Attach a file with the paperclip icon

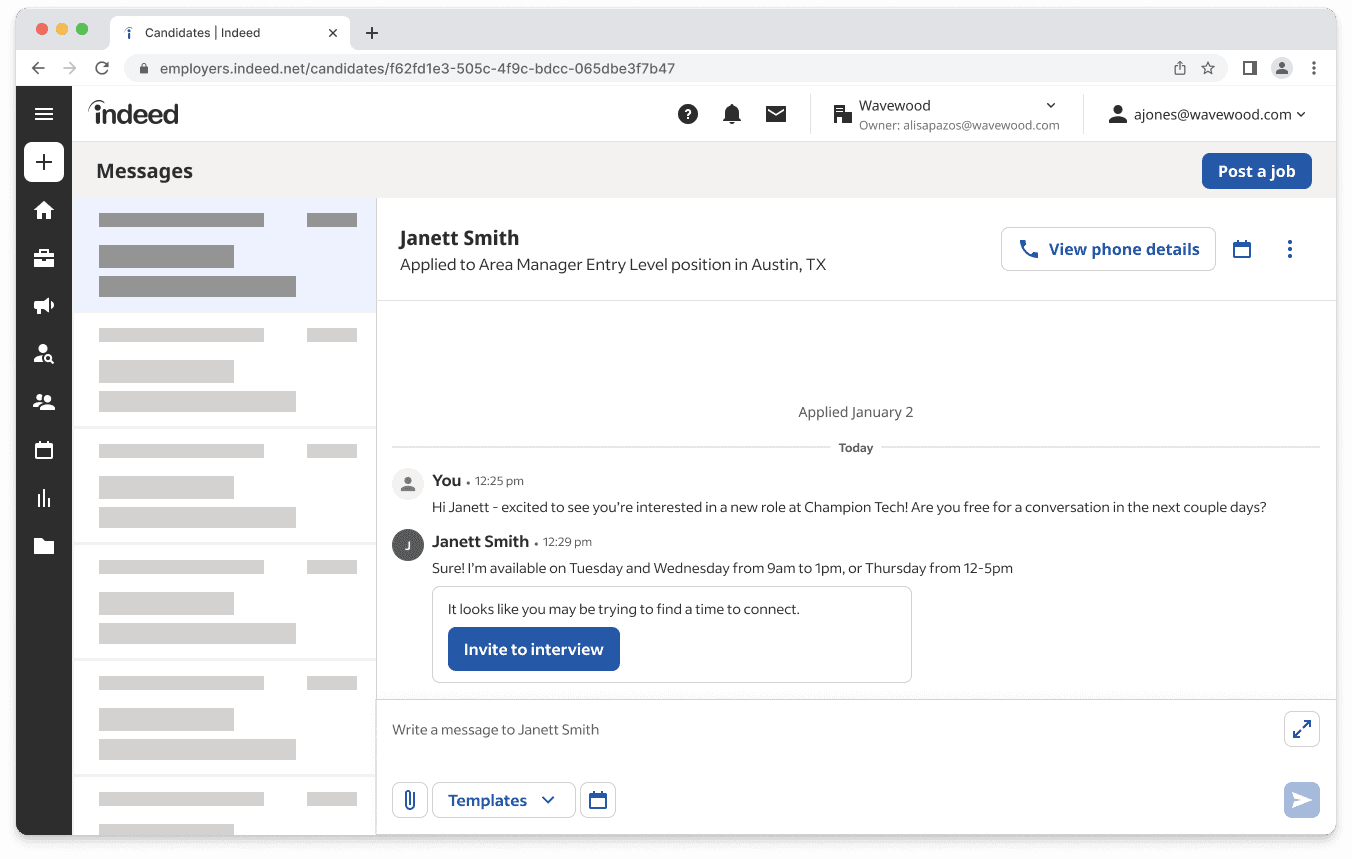[x=410, y=800]
